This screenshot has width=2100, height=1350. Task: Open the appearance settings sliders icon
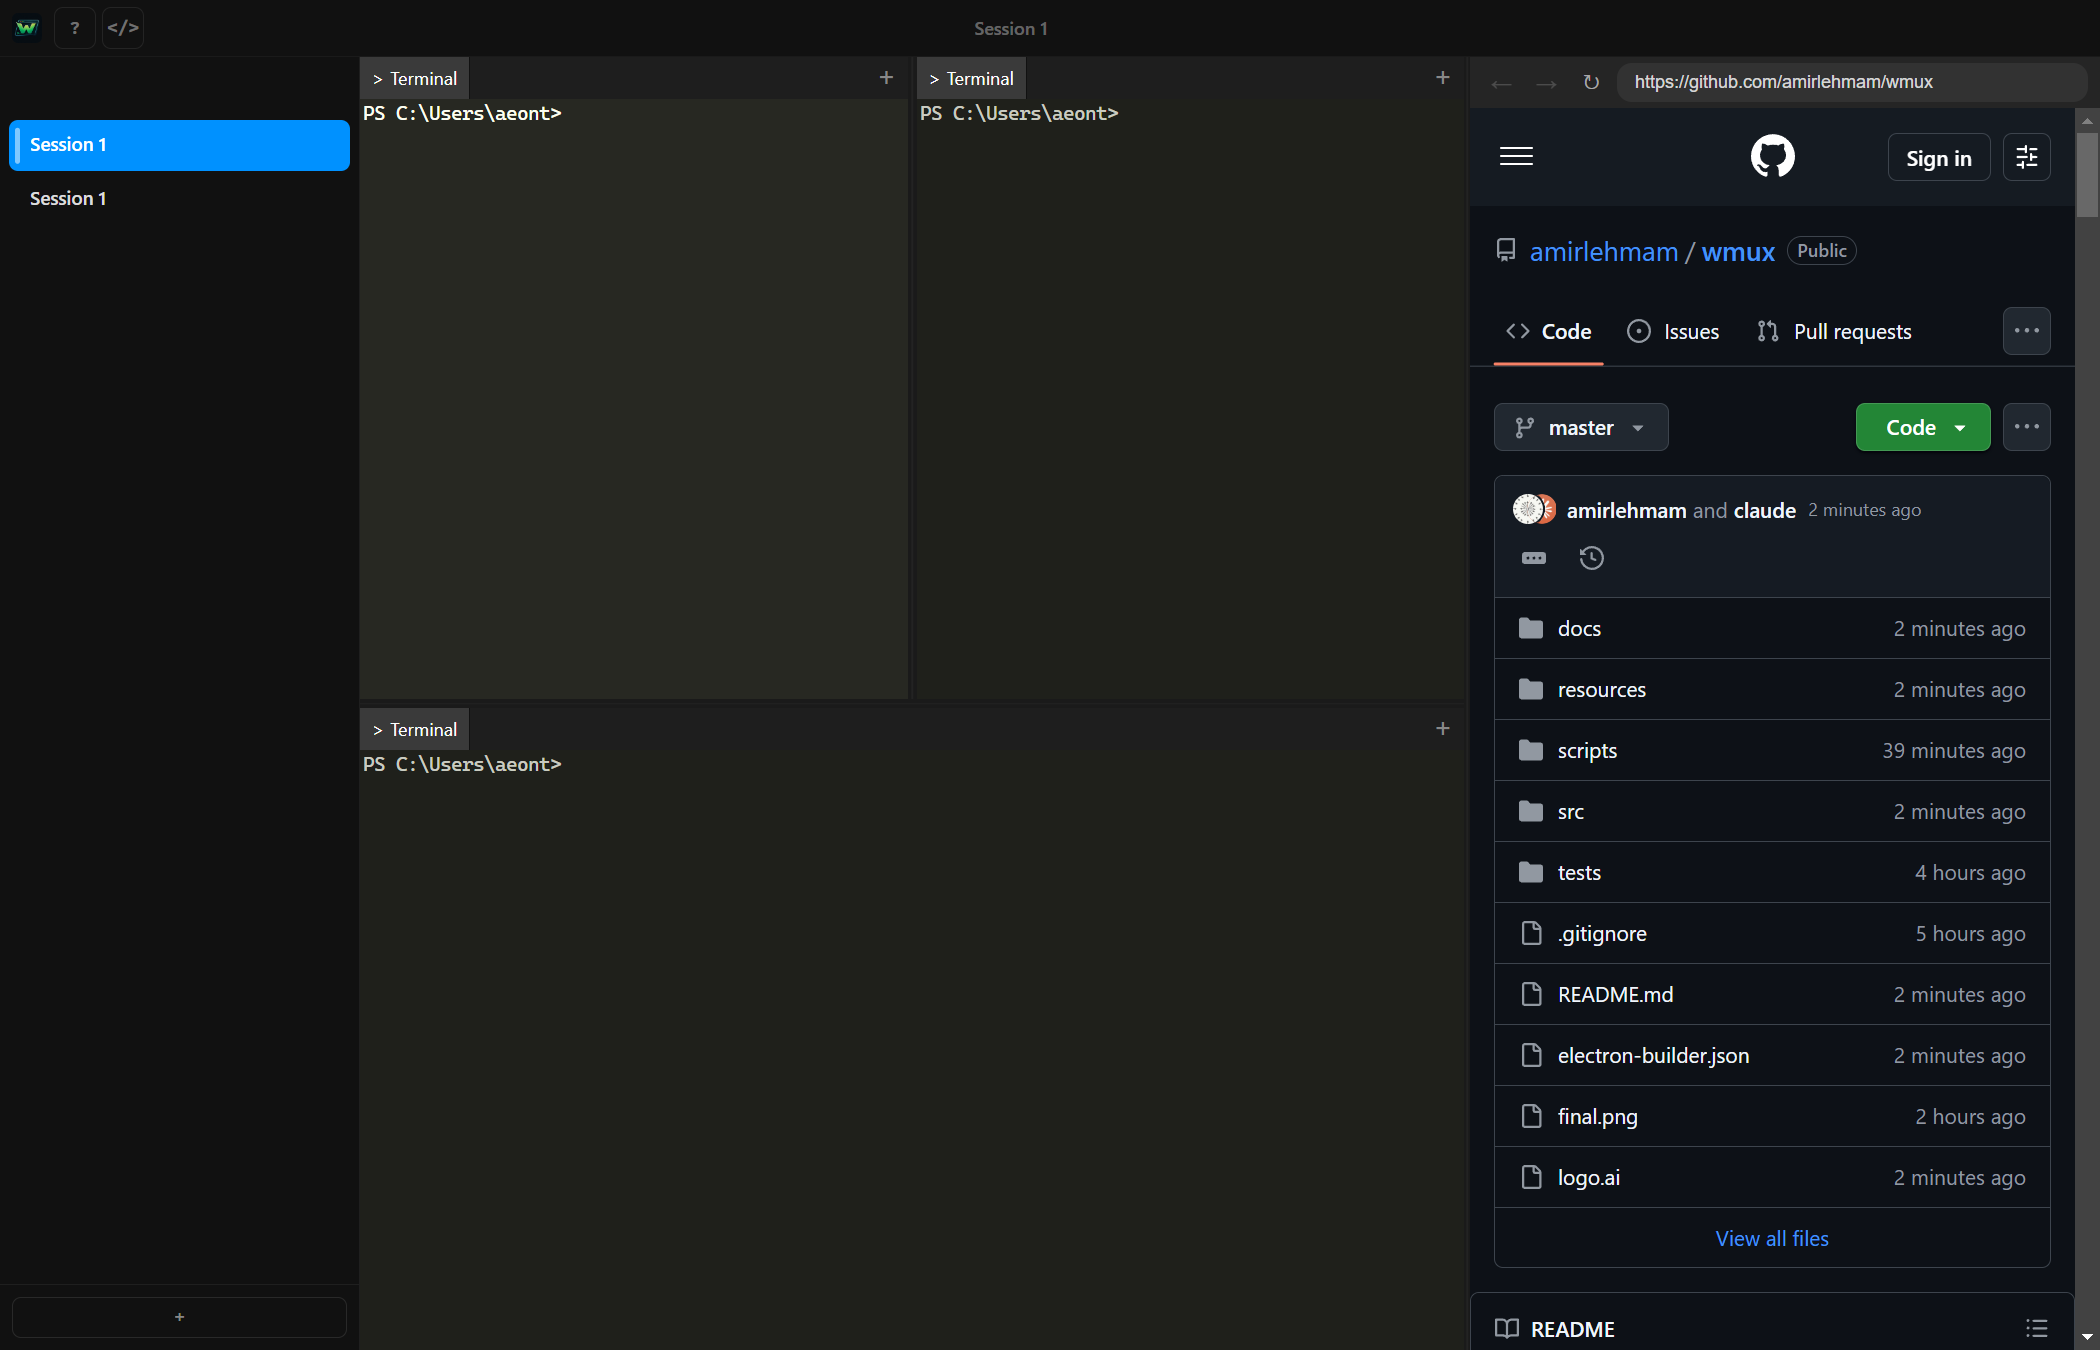point(2027,157)
